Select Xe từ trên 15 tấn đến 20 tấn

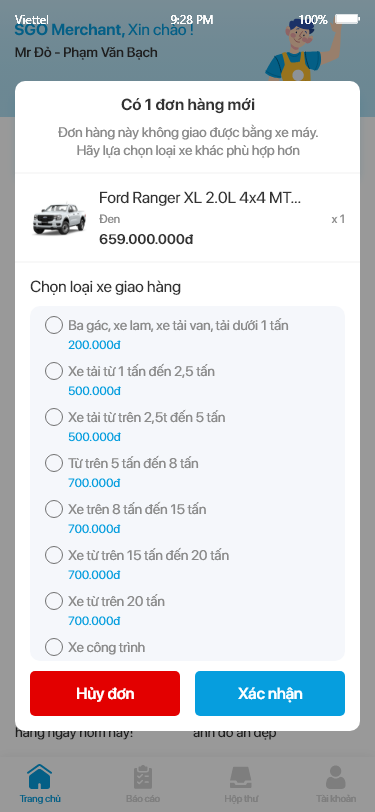click(x=54, y=555)
